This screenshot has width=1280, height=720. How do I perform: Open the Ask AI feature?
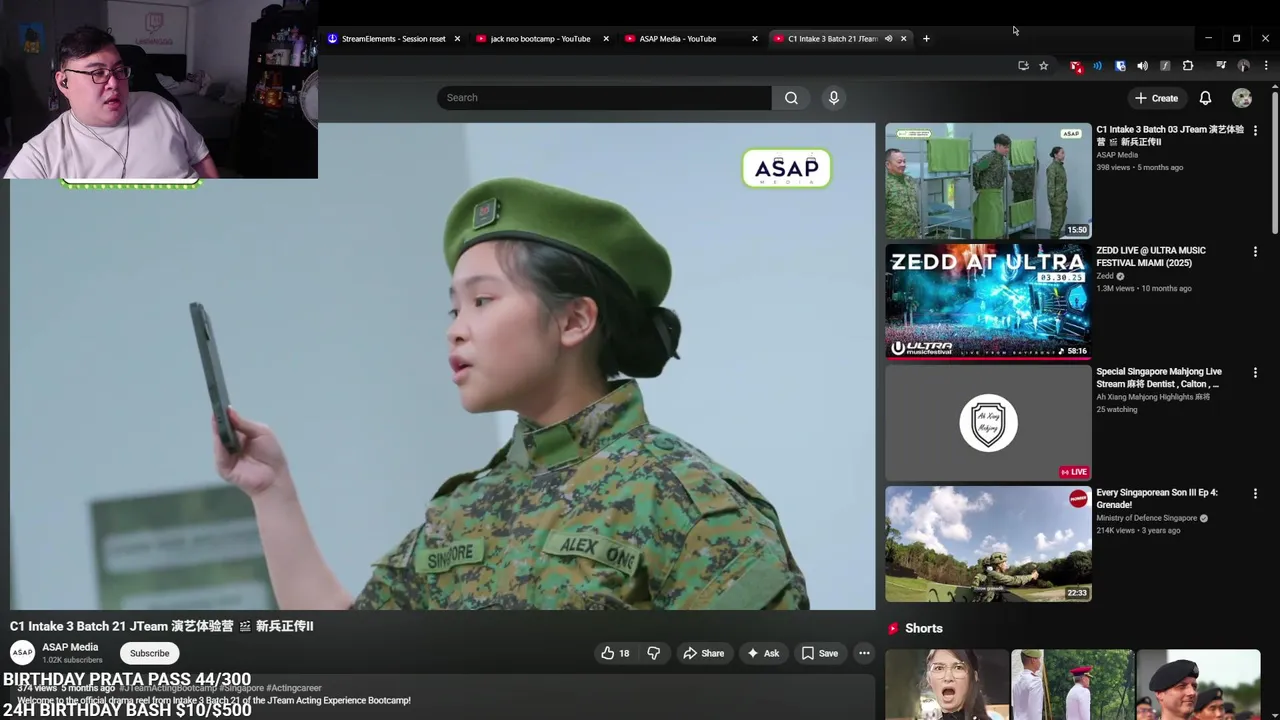tap(763, 653)
